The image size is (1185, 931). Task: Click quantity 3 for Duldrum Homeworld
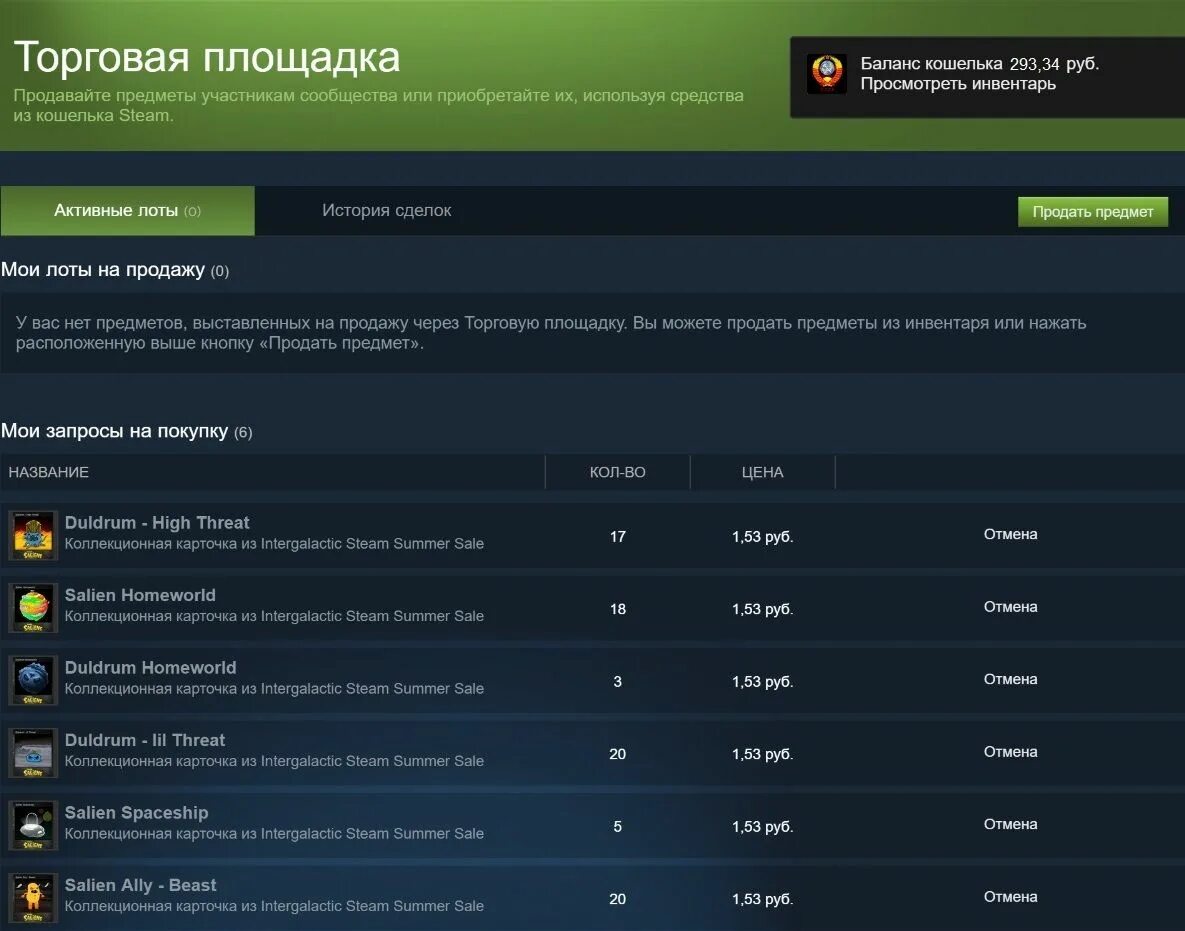click(617, 682)
